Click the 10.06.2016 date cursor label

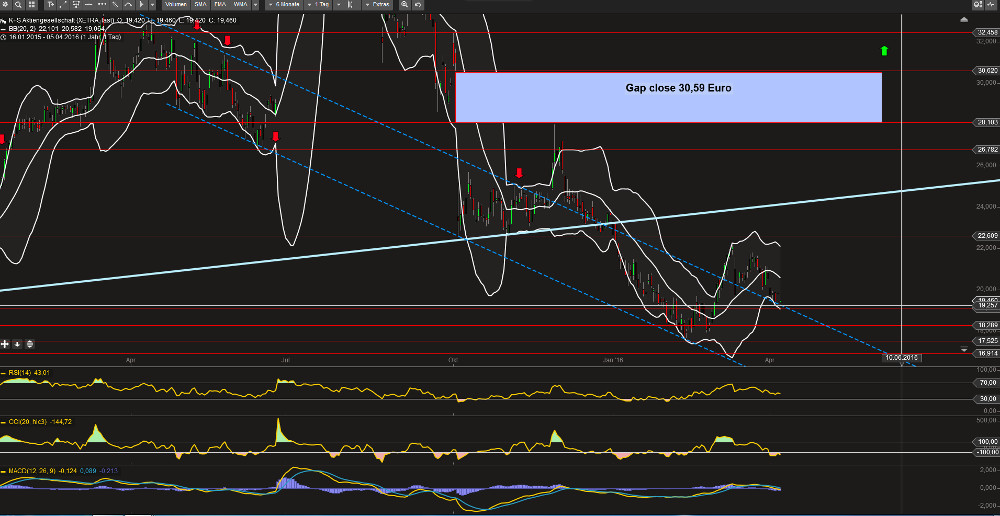[902, 358]
